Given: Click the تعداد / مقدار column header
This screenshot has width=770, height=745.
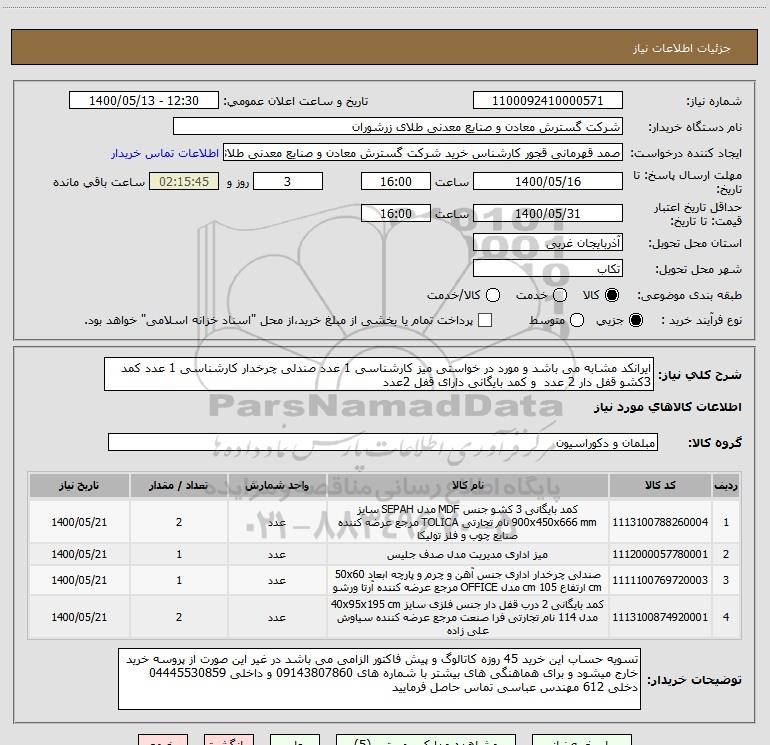Looking at the screenshot, I should [179, 486].
